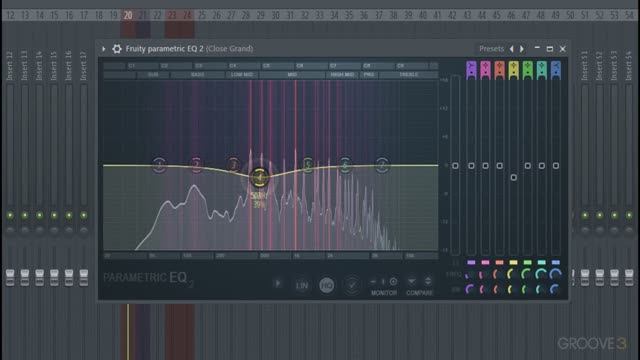
Task: Click the purple band 1 gain slider handle
Action: click(x=471, y=166)
